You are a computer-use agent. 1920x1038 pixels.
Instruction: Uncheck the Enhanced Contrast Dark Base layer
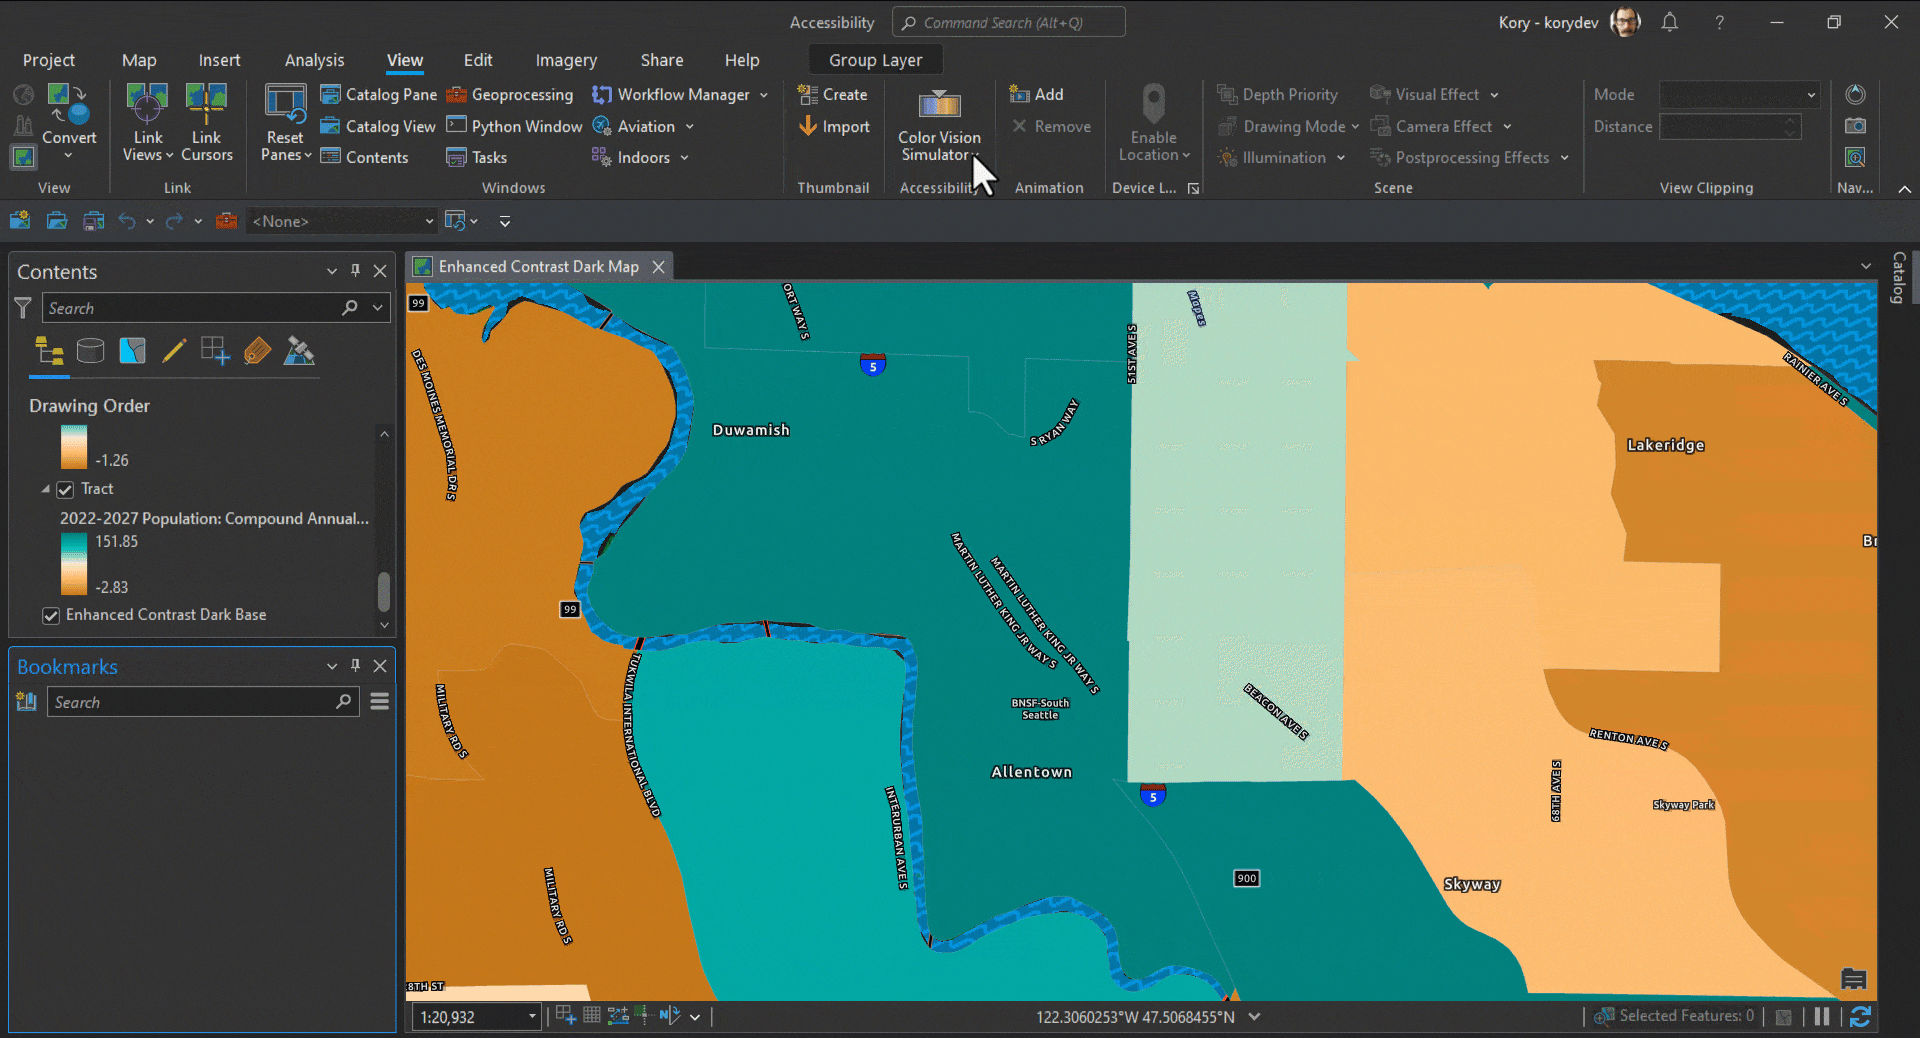coord(51,615)
